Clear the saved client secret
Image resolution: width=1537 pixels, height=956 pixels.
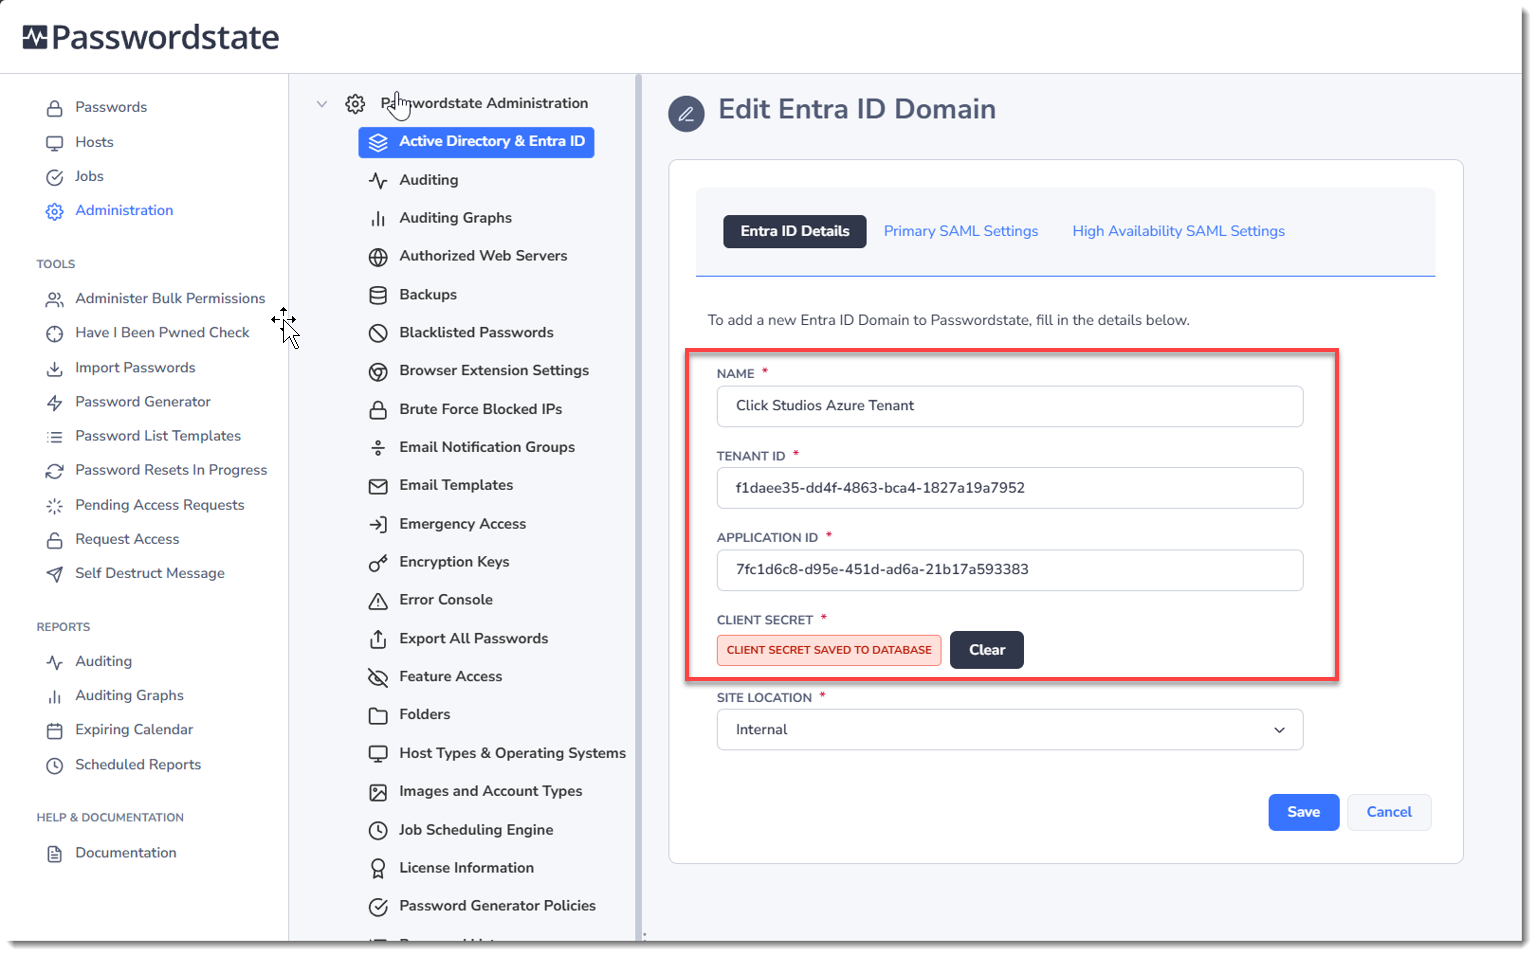(986, 650)
